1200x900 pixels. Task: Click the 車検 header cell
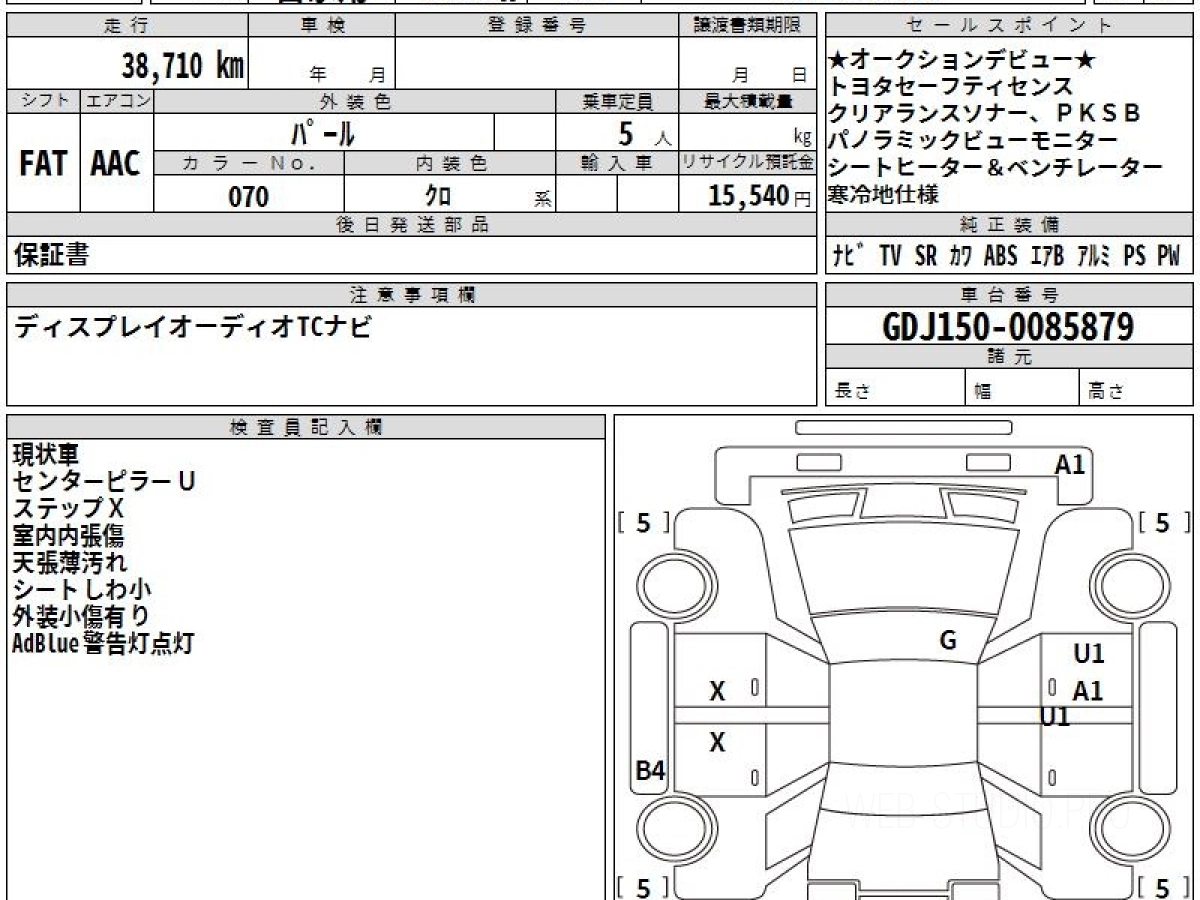[322, 26]
